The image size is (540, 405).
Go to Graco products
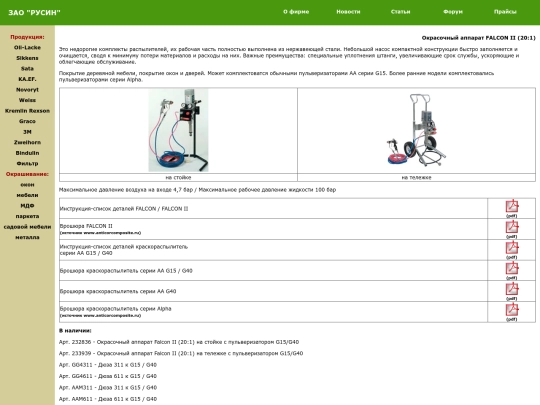pos(27,121)
